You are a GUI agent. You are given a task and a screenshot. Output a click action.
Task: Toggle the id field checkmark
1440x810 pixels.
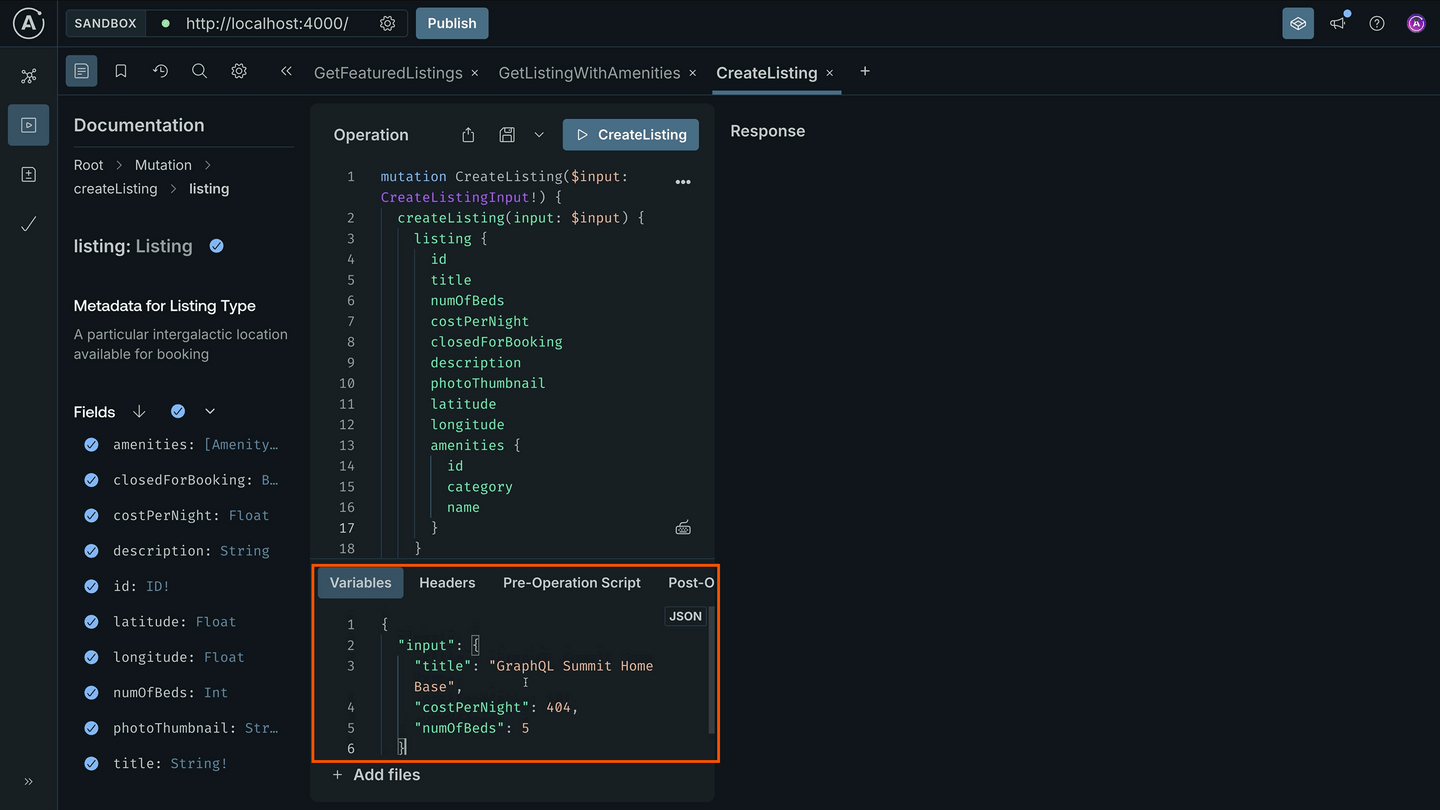tap(91, 586)
